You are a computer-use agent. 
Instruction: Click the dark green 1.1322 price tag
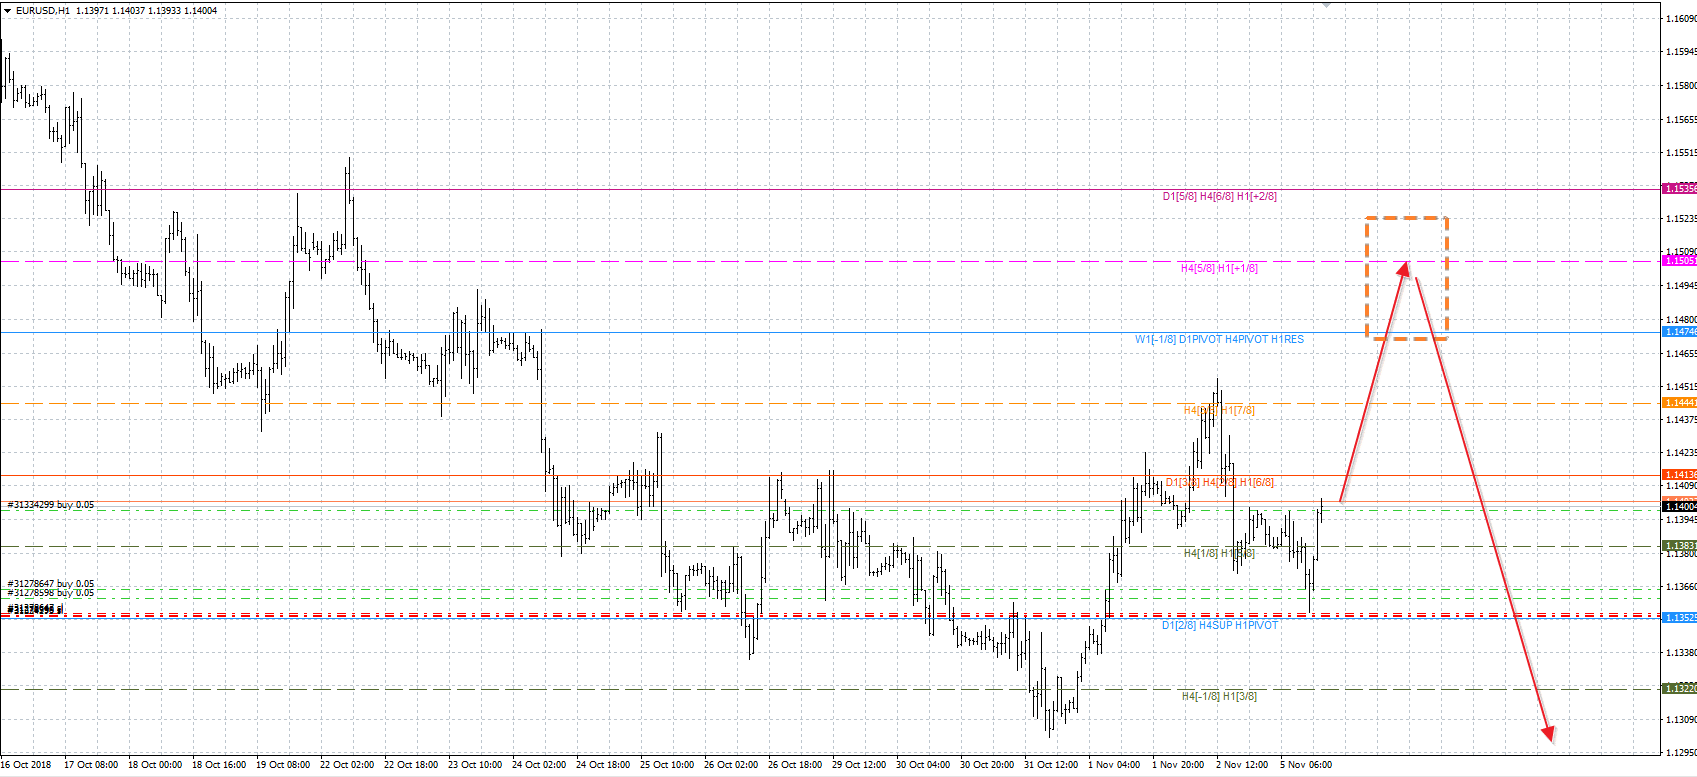[1679, 688]
